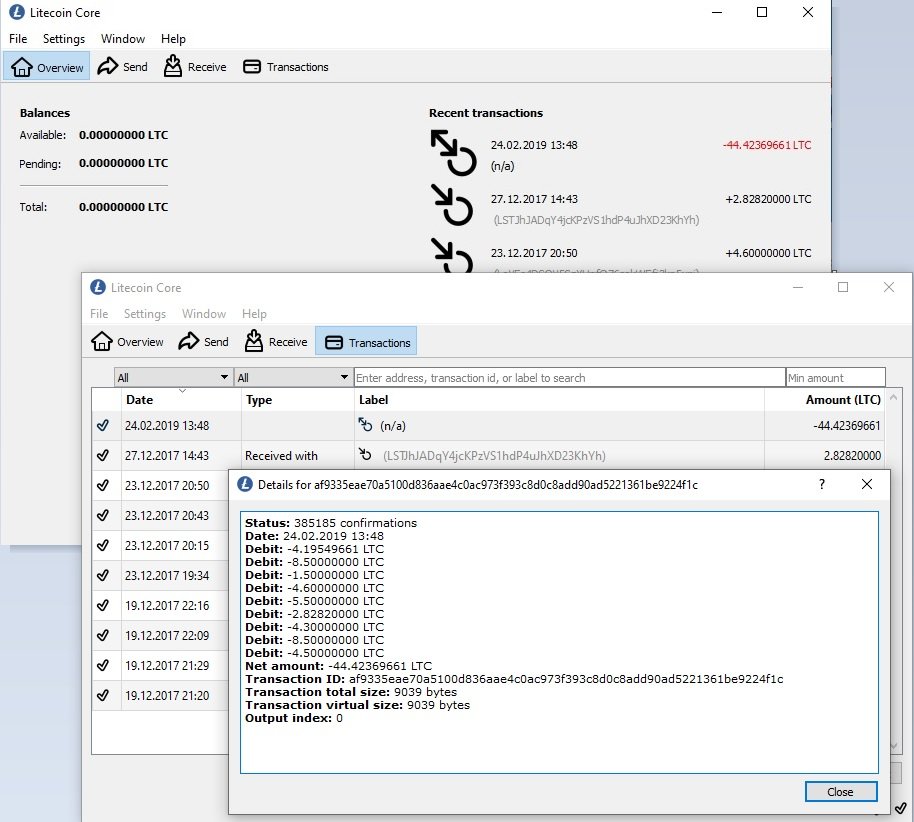Viewport: 914px width, 822px height.
Task: Sort transactions by Label column header
Action: click(x=559, y=400)
